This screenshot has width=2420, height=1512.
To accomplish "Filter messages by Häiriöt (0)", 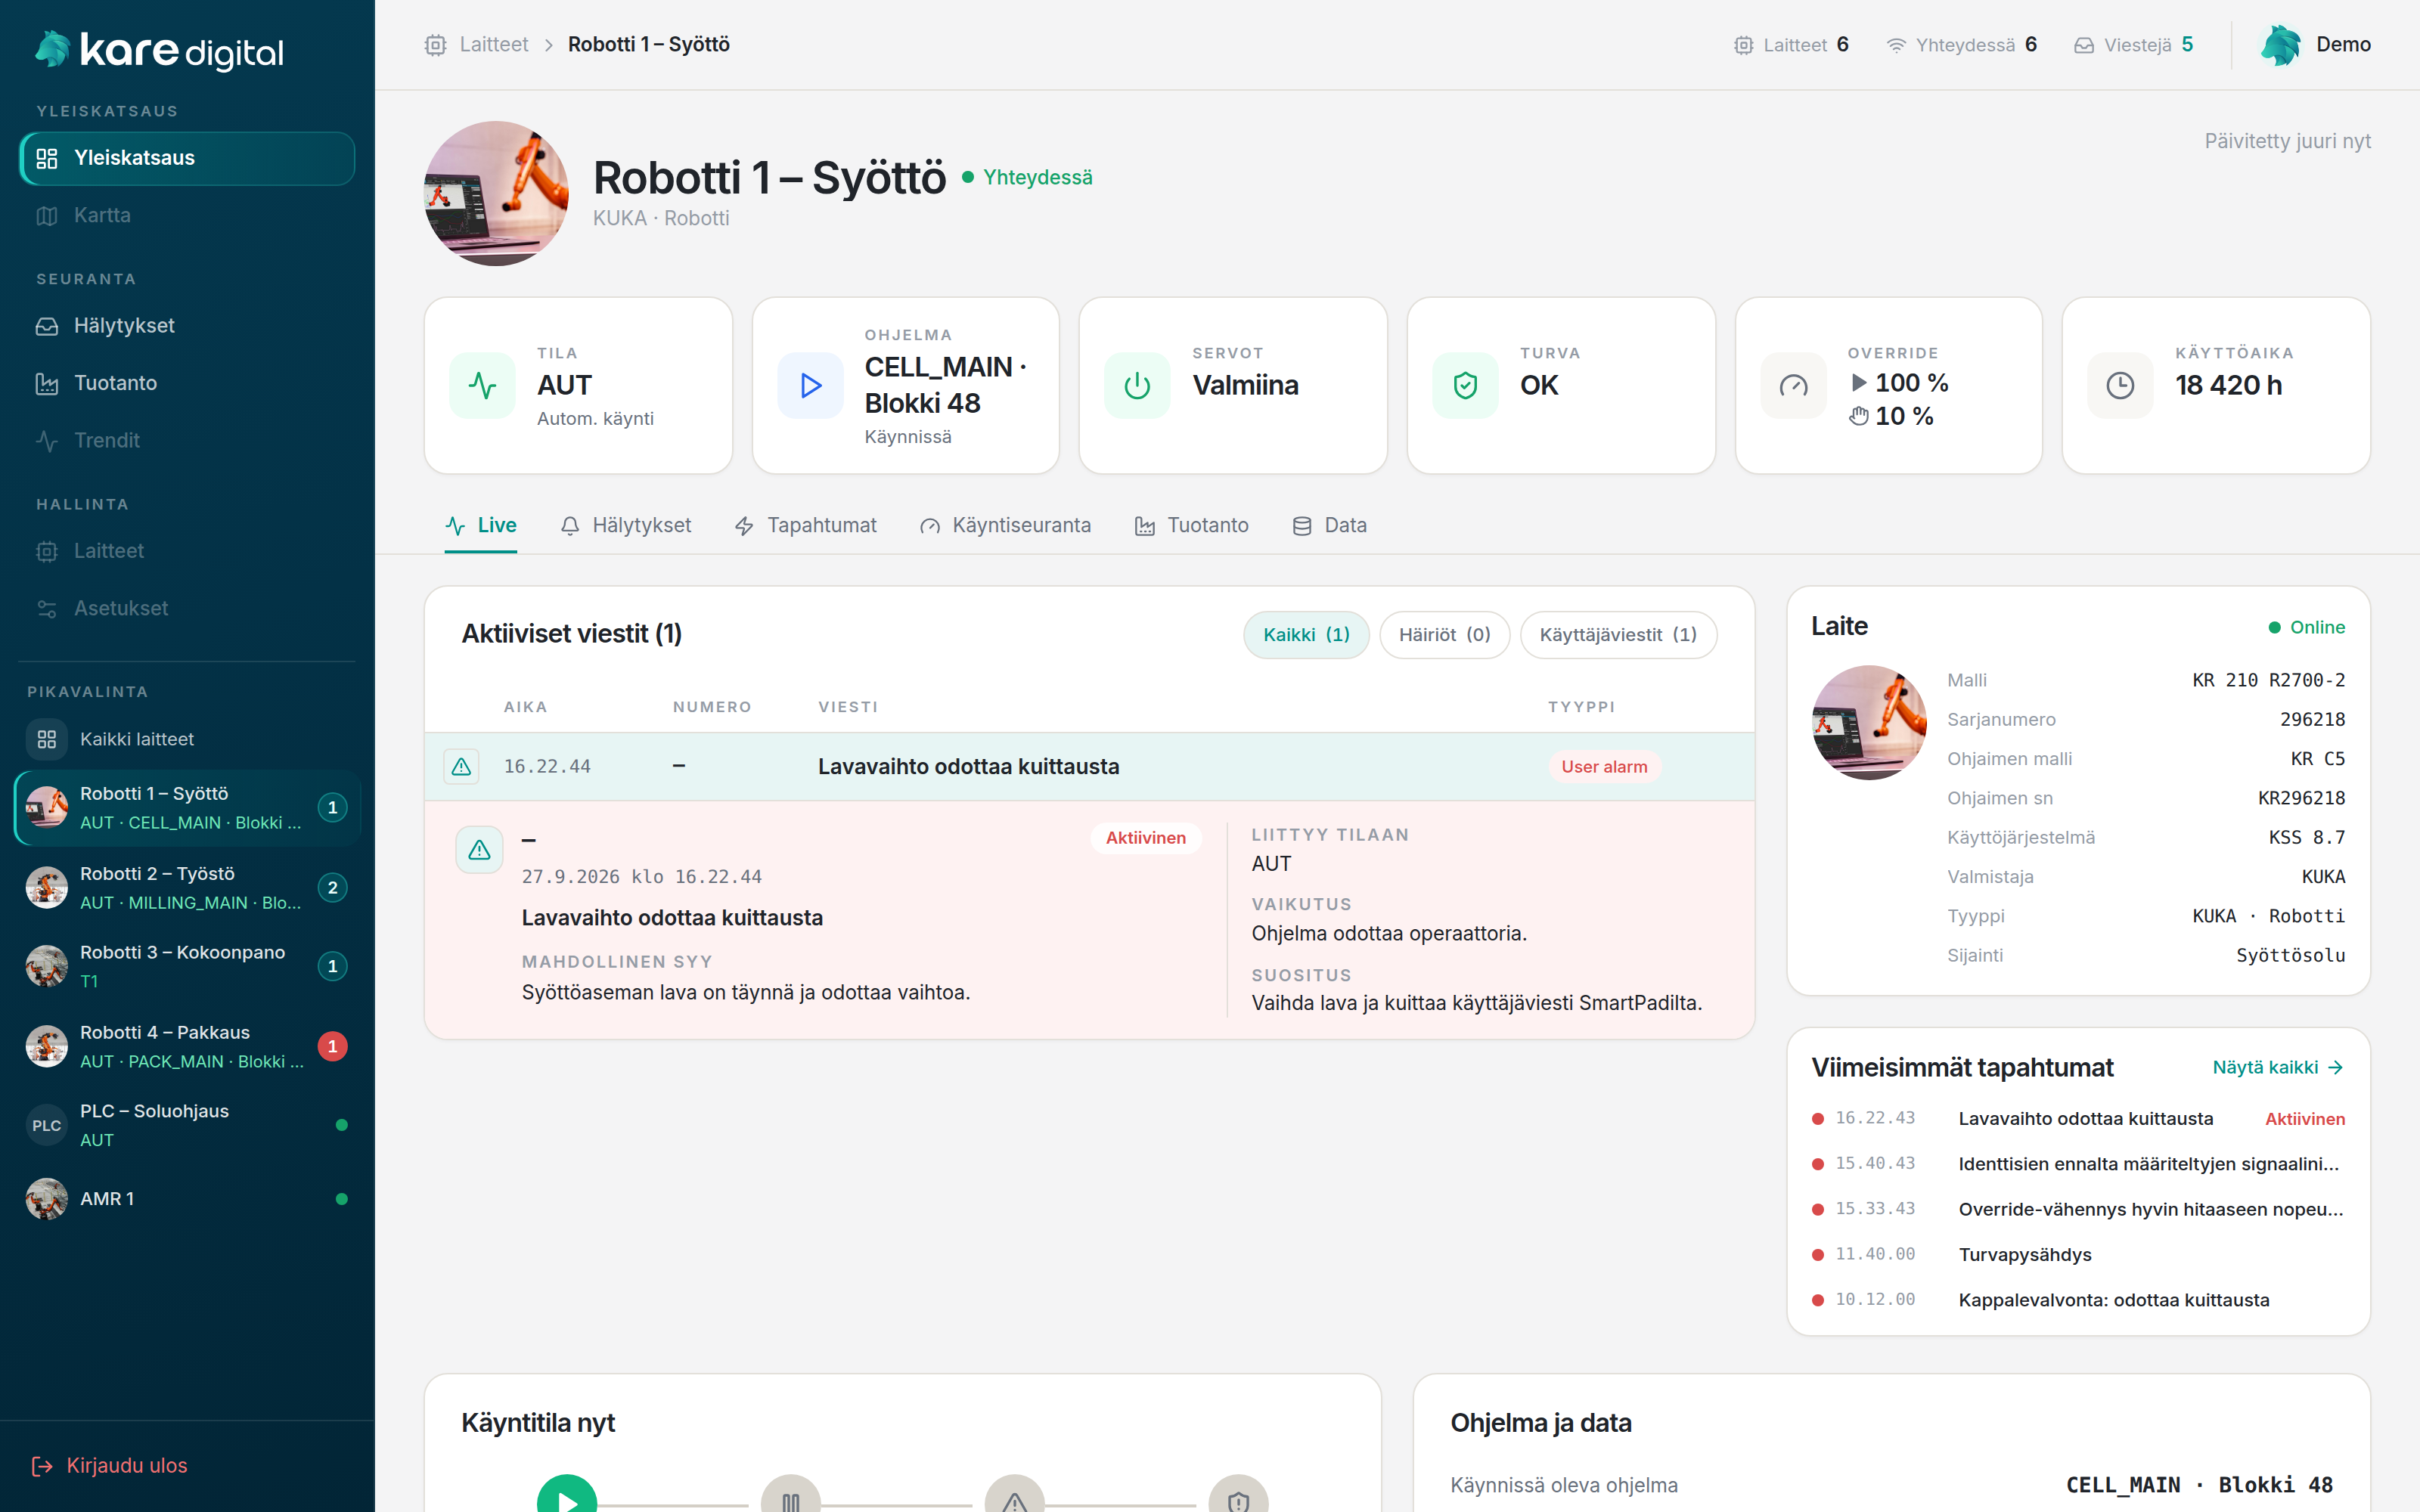I will point(1444,635).
